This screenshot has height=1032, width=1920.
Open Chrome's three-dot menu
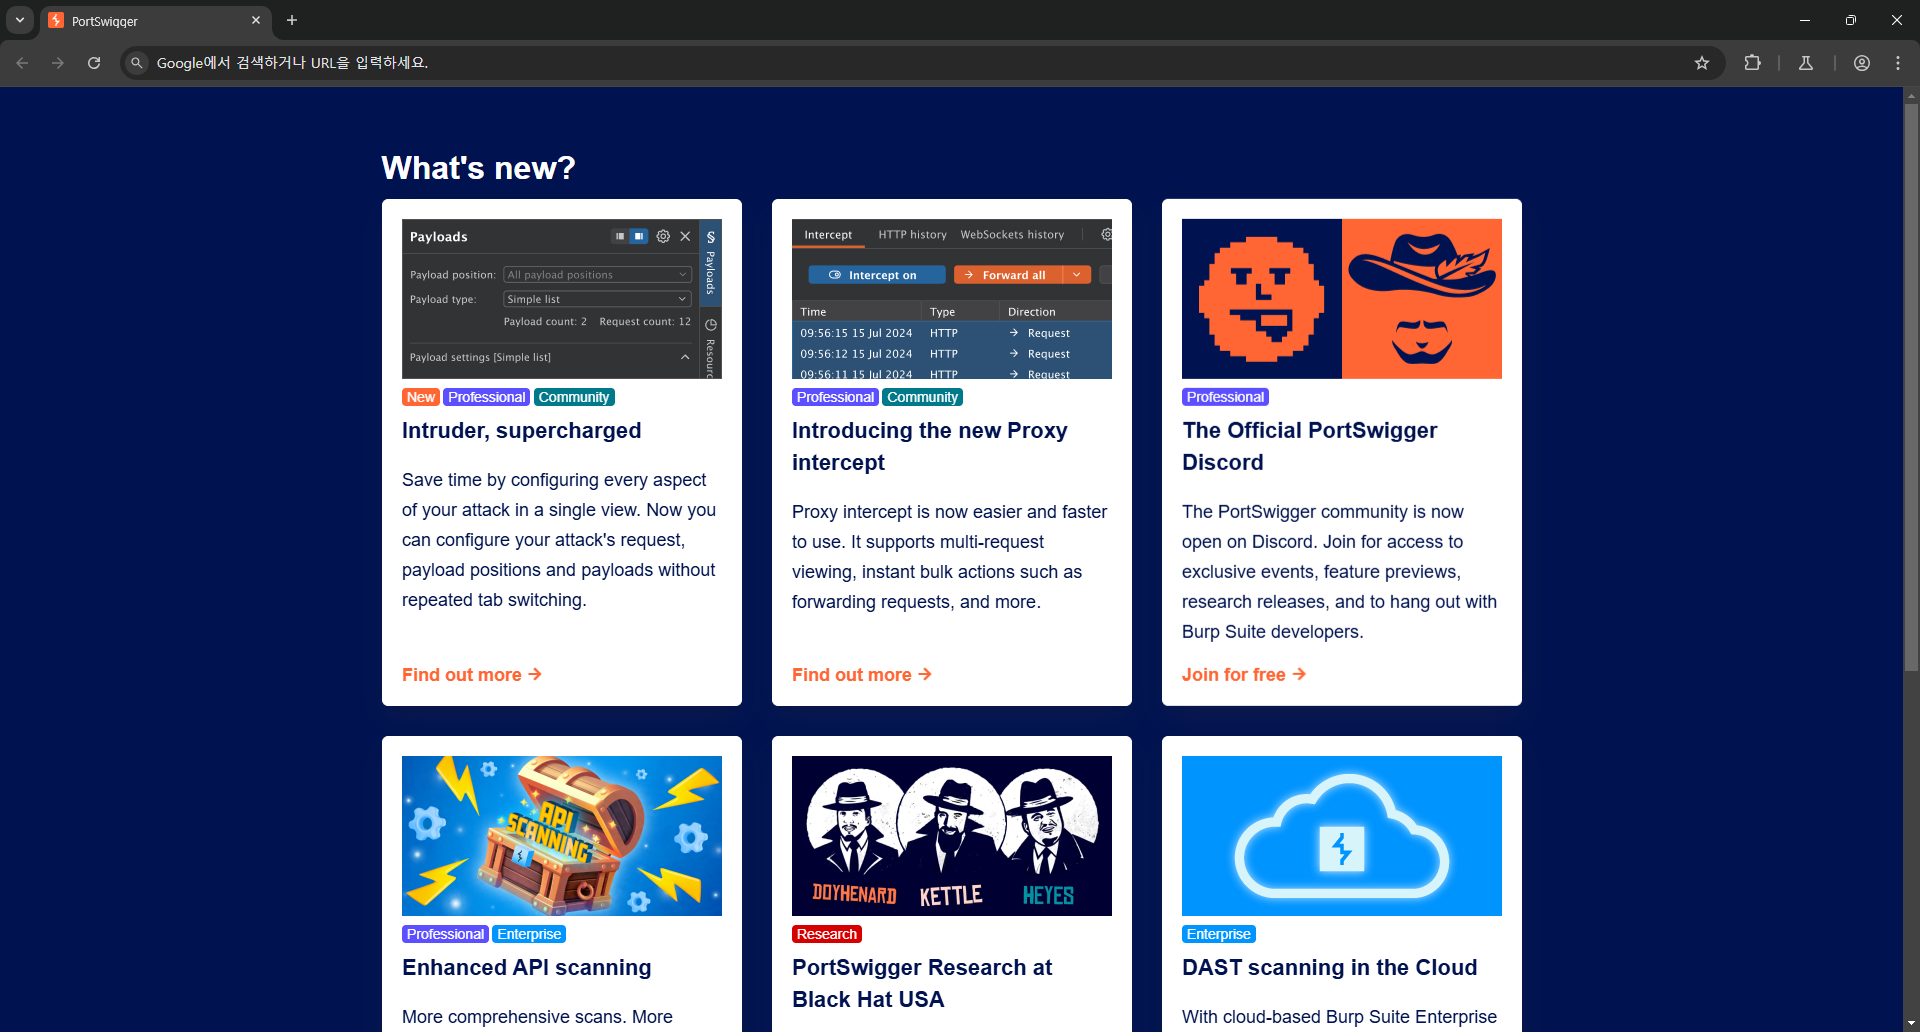[x=1898, y=63]
